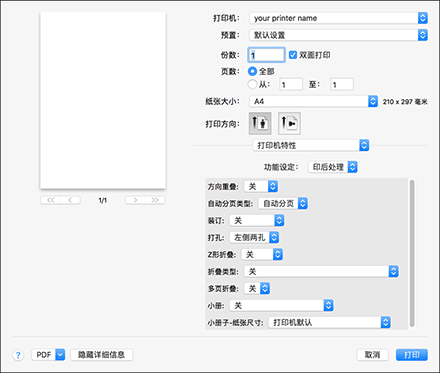Screen dimensions: 440x373
Task: Select landscape print orientation icon
Action: (289, 124)
